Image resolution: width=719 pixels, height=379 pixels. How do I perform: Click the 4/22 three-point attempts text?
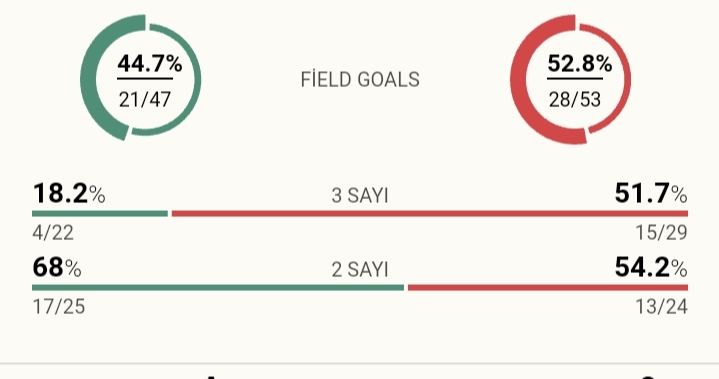click(x=53, y=233)
